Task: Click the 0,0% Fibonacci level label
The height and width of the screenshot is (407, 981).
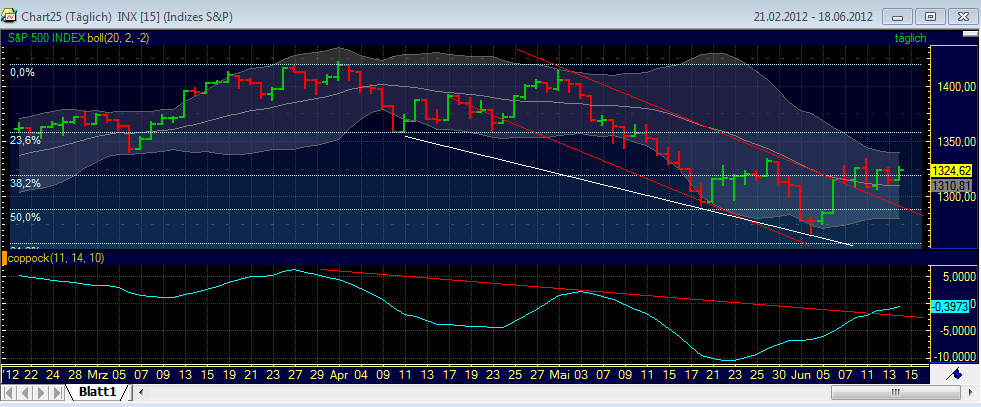Action: coord(23,73)
